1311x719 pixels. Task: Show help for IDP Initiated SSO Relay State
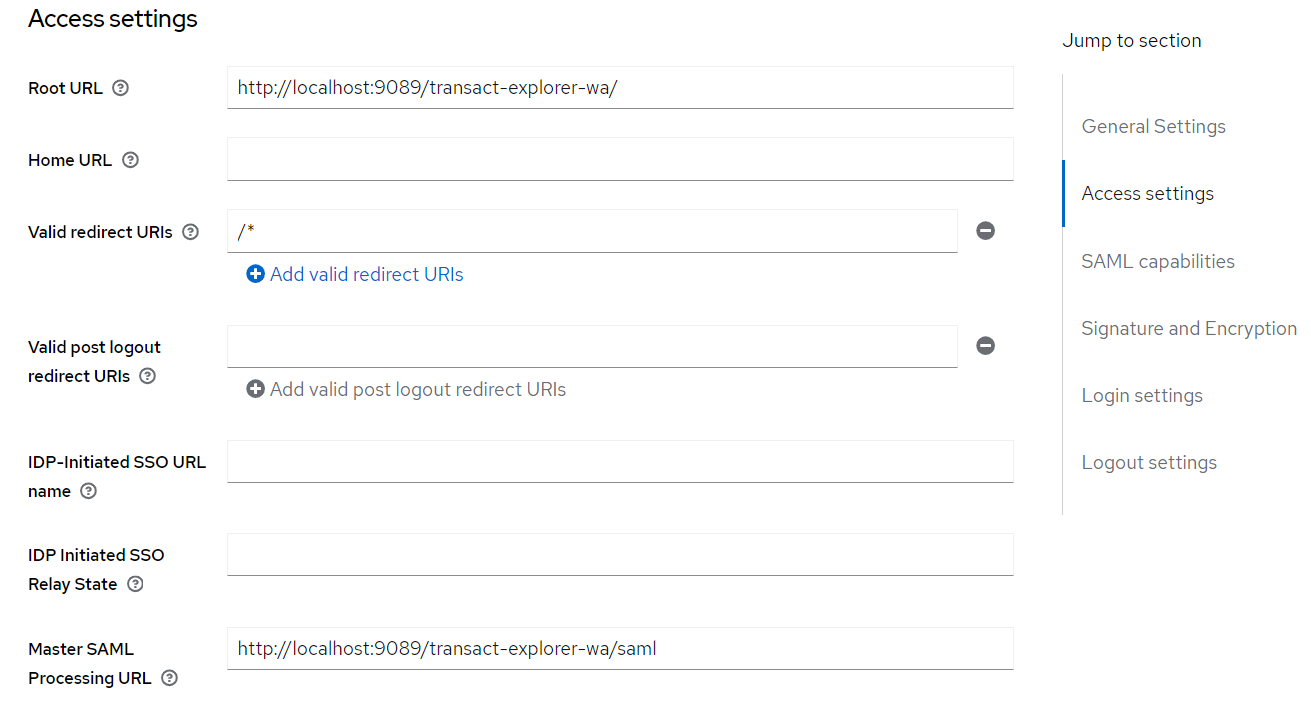click(135, 584)
